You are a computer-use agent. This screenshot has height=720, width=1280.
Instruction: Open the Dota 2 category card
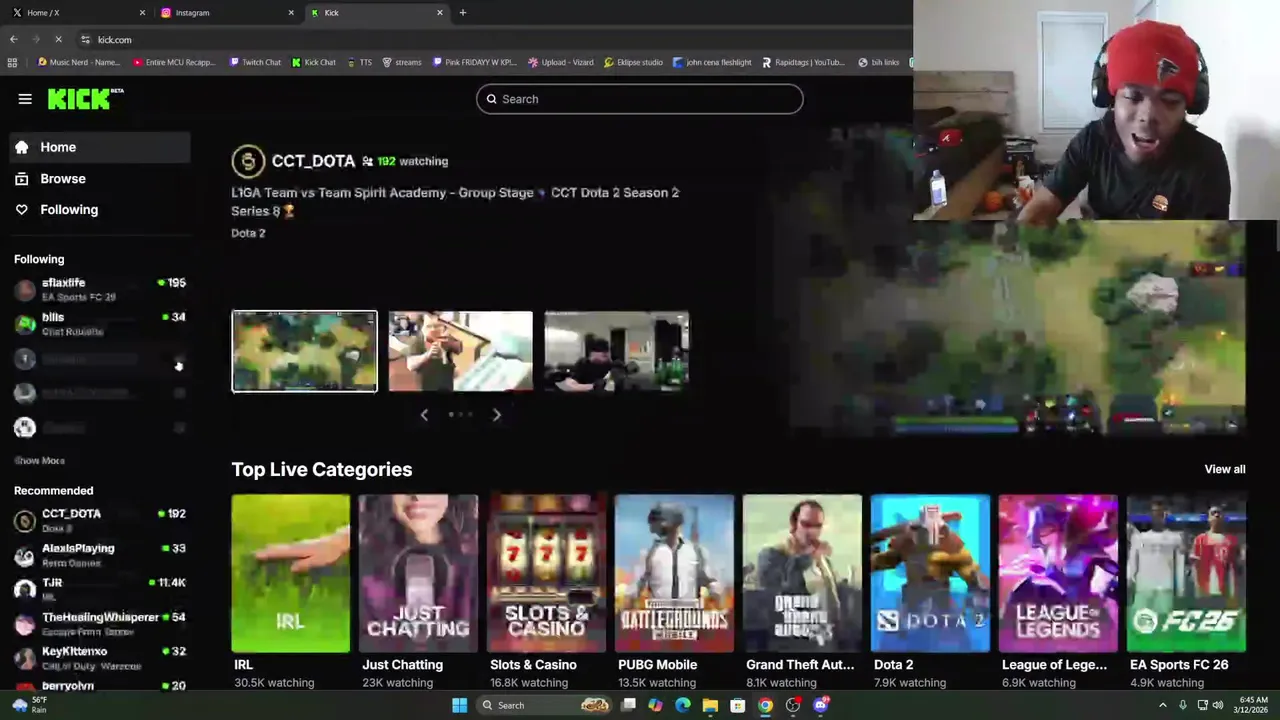tap(931, 573)
